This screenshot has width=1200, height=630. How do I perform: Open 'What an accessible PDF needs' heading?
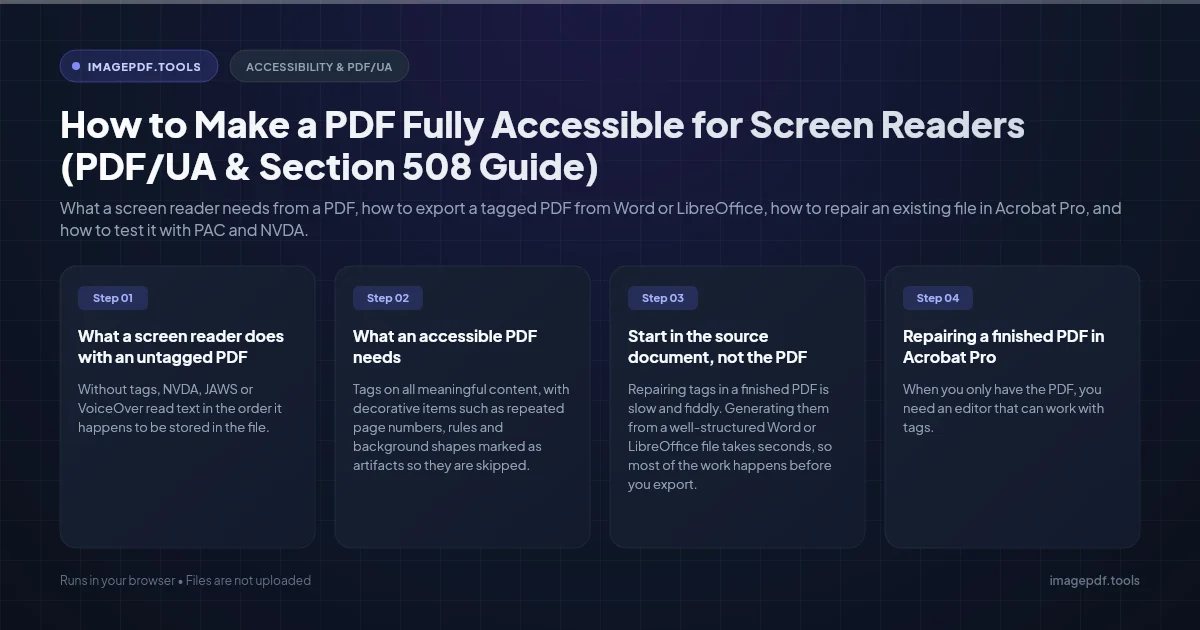(445, 347)
